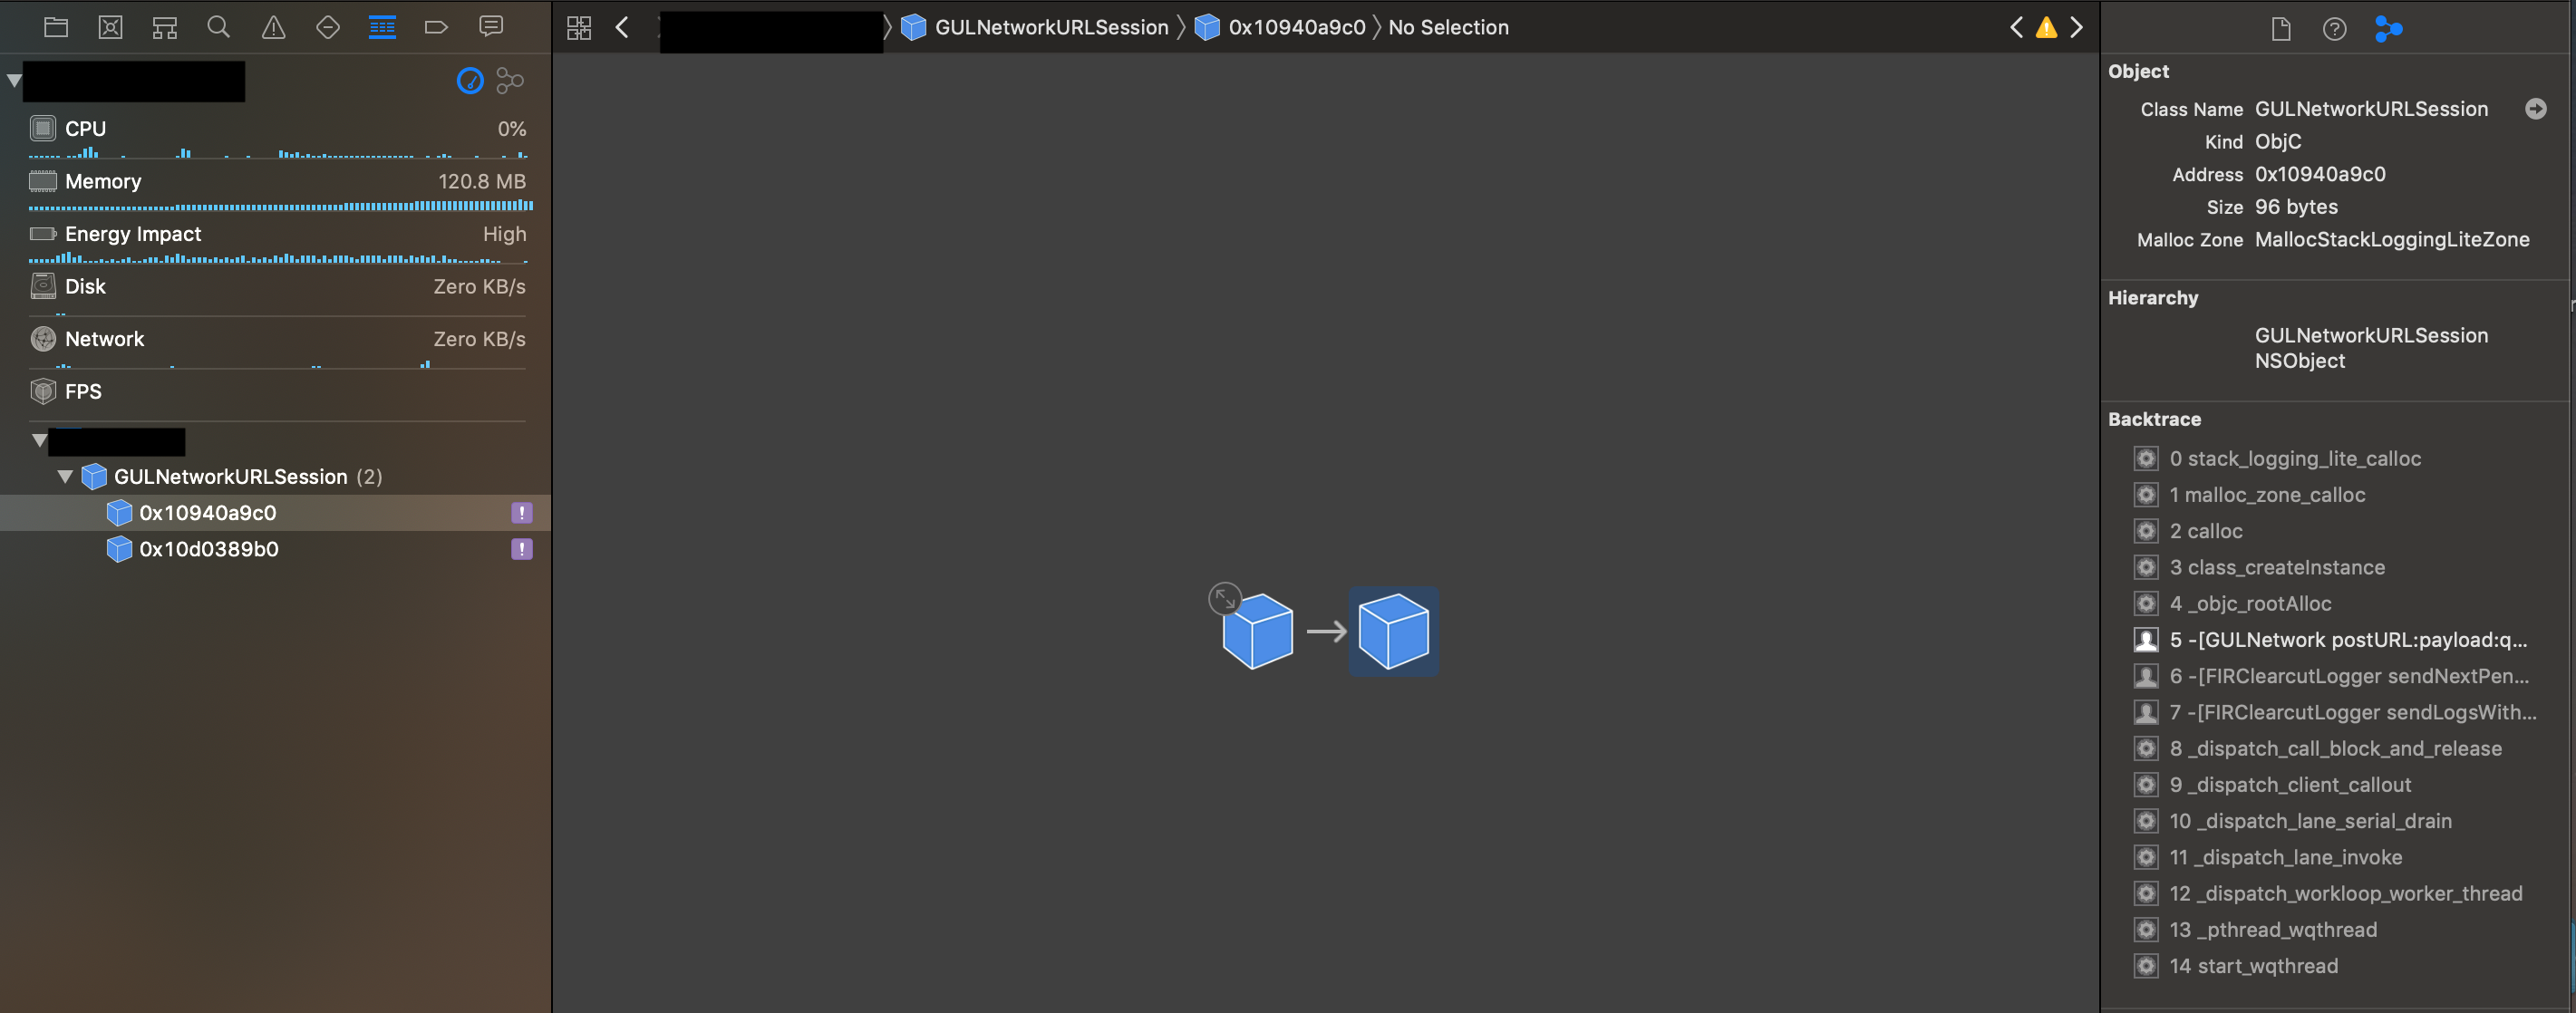Toggle the memory graph view icon
This screenshot has width=2576, height=1013.
tap(510, 80)
